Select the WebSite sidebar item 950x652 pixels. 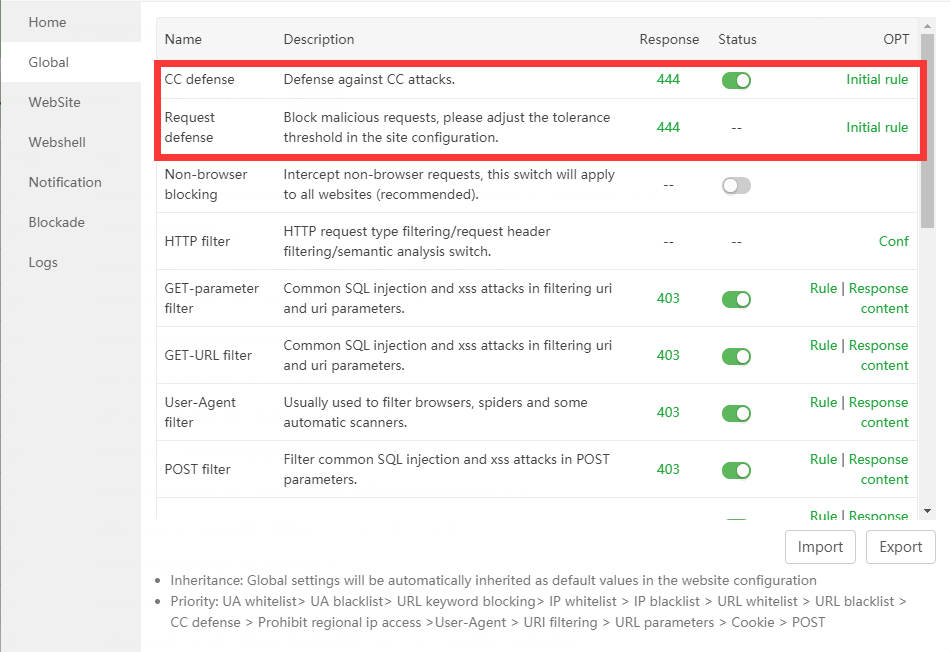54,102
